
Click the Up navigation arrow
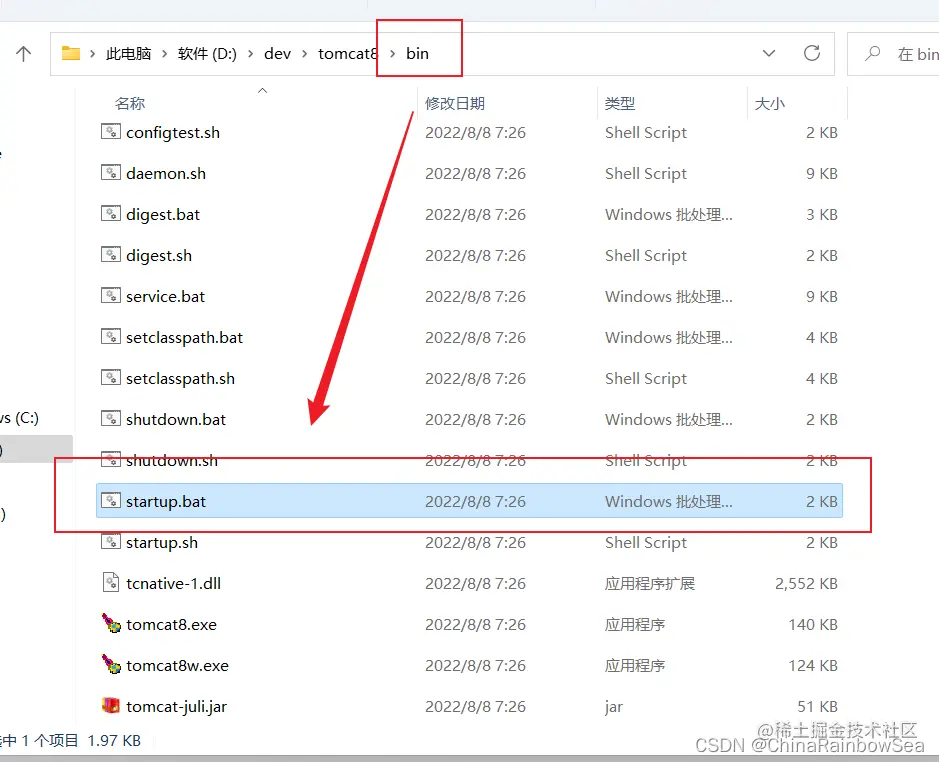(22, 54)
